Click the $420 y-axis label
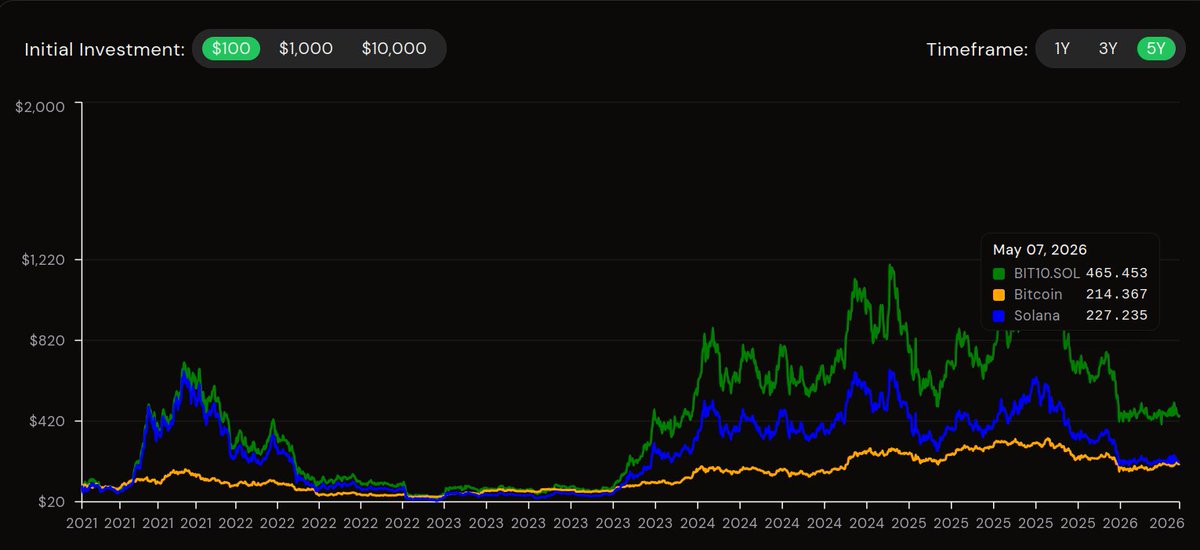The image size is (1200, 550). (x=48, y=421)
